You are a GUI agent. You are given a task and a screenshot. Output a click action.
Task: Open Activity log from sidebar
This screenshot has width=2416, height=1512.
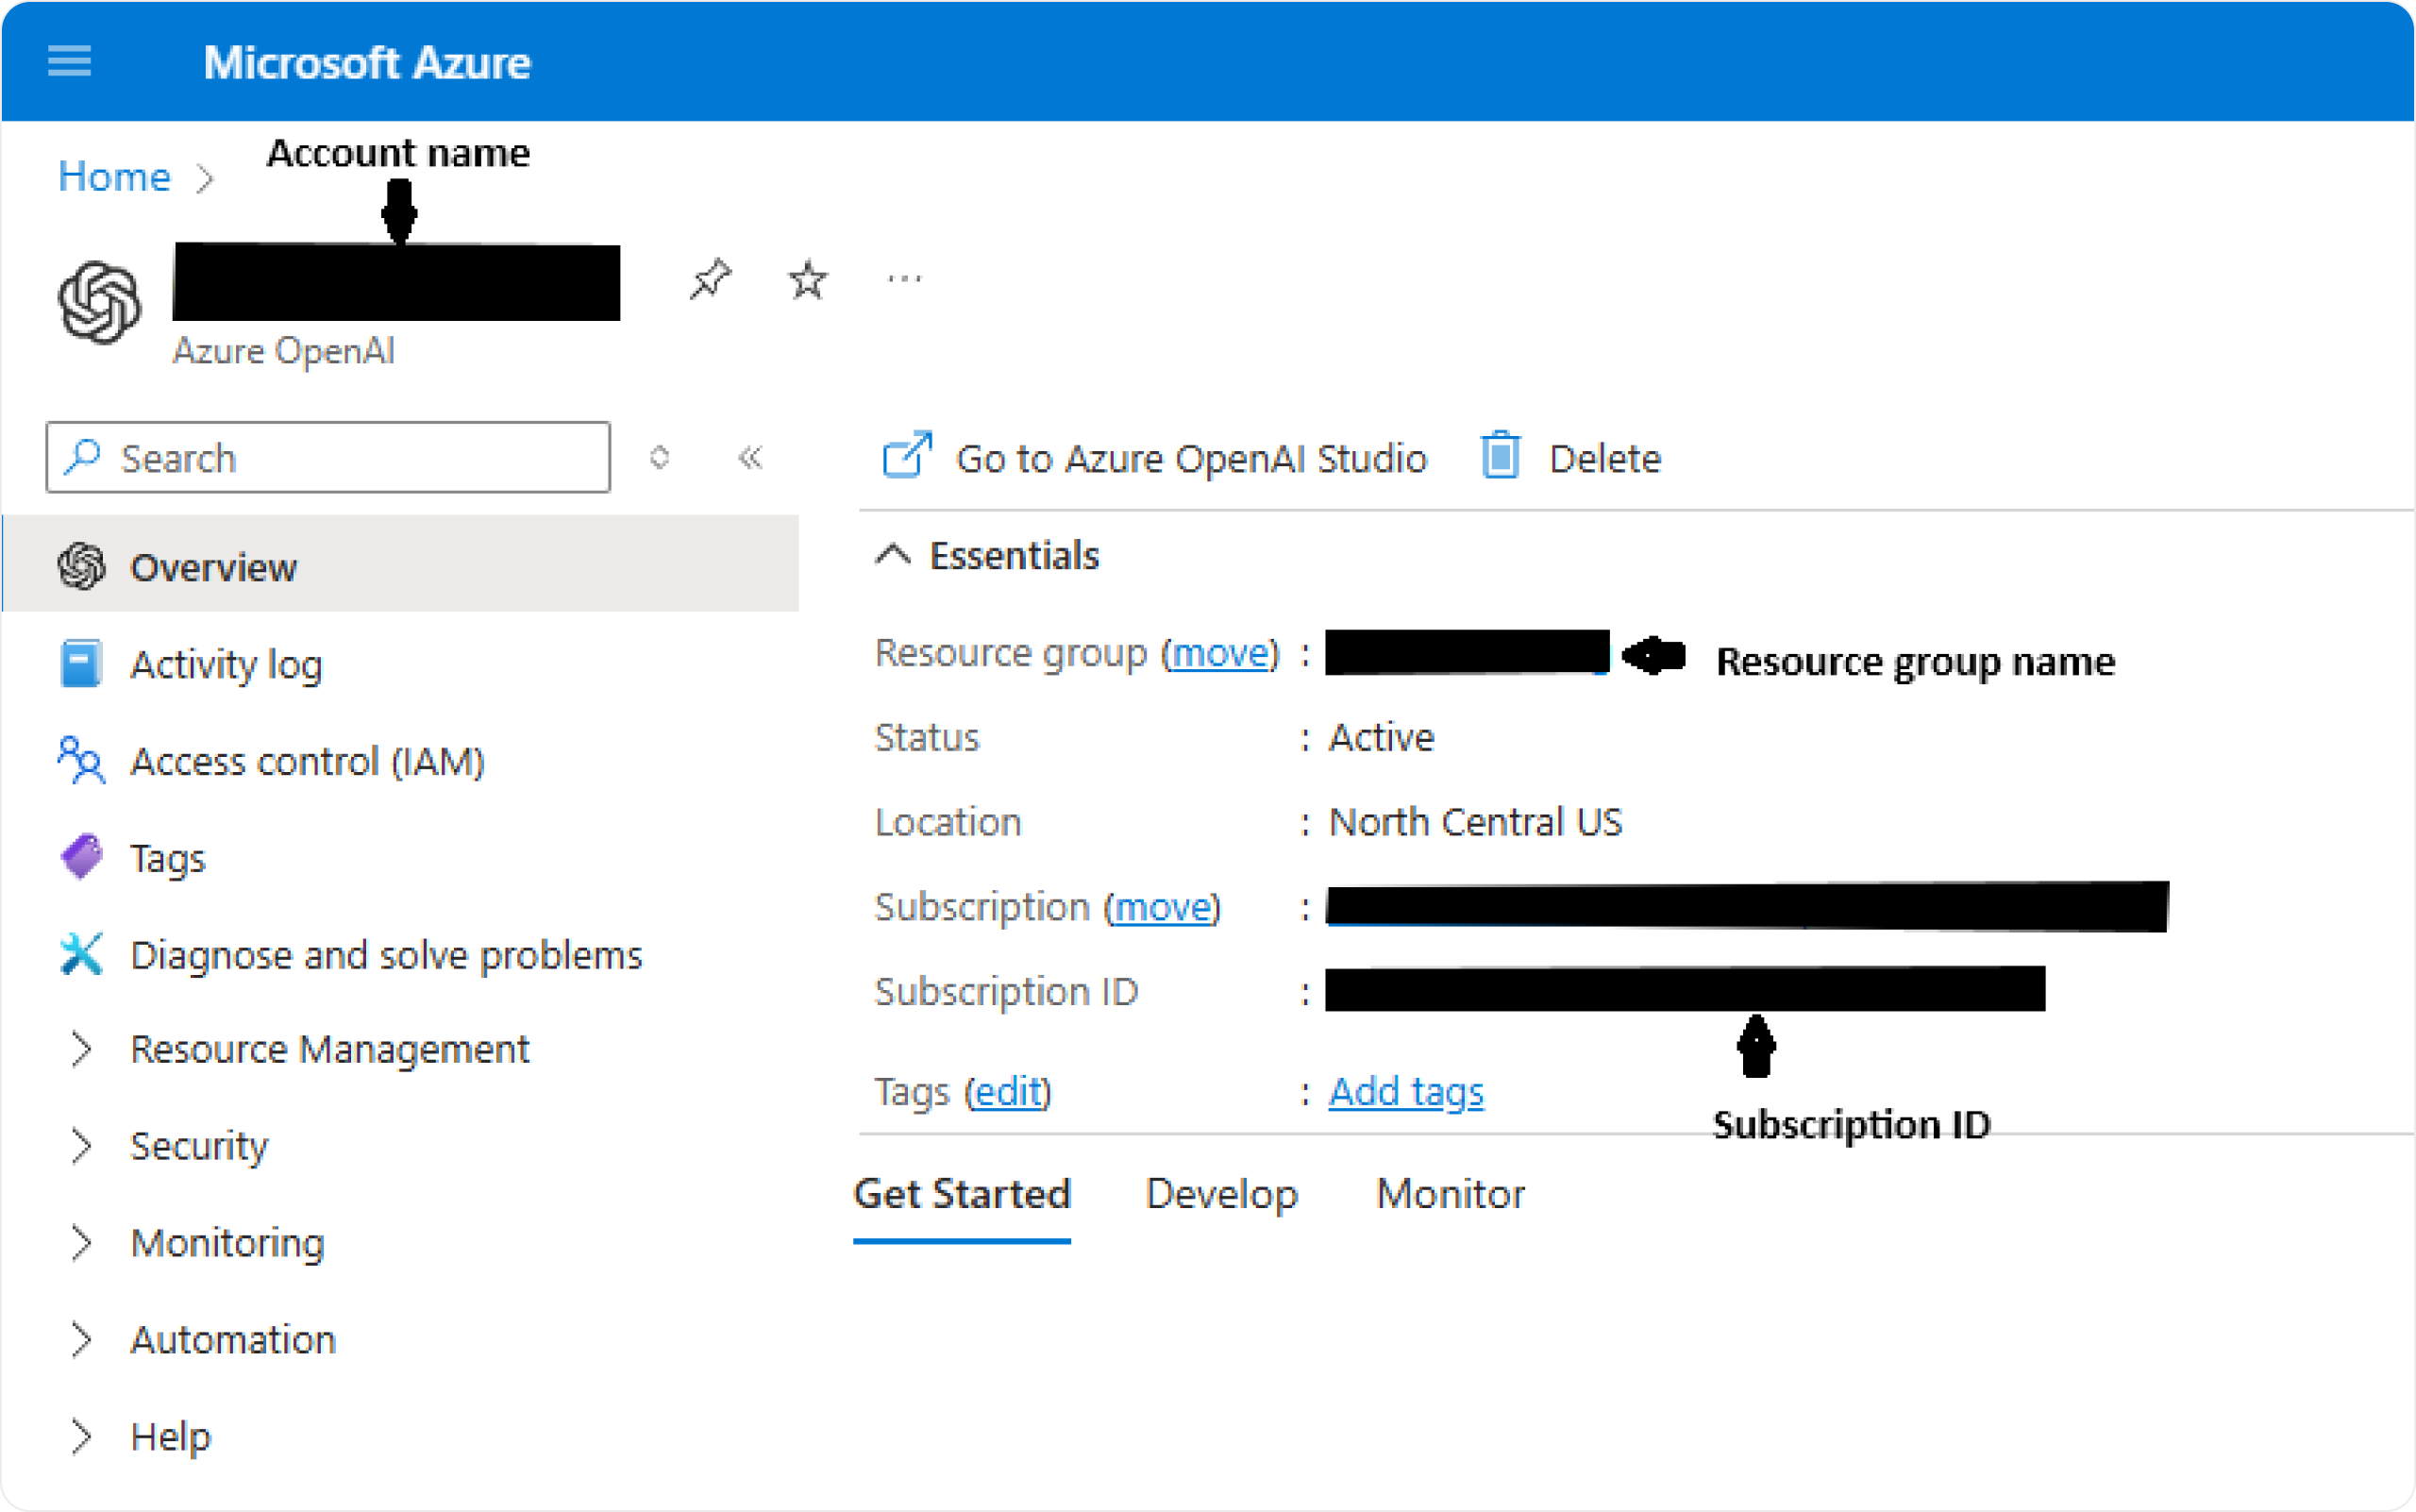click(226, 665)
